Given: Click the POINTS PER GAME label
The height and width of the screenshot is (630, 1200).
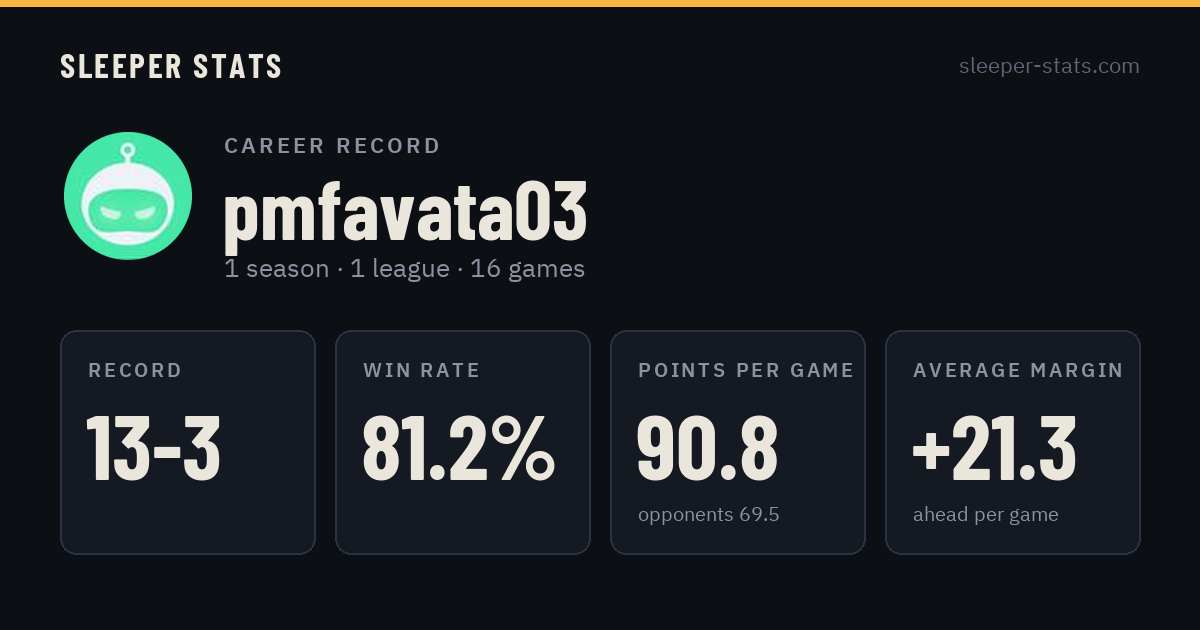Looking at the screenshot, I should click(x=746, y=370).
